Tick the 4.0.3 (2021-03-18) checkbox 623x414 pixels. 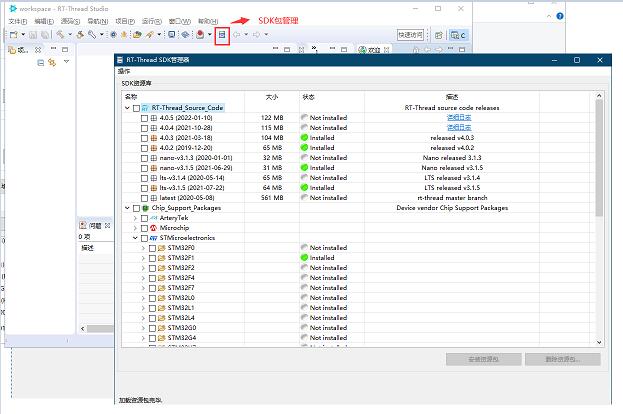pyautogui.click(x=144, y=138)
